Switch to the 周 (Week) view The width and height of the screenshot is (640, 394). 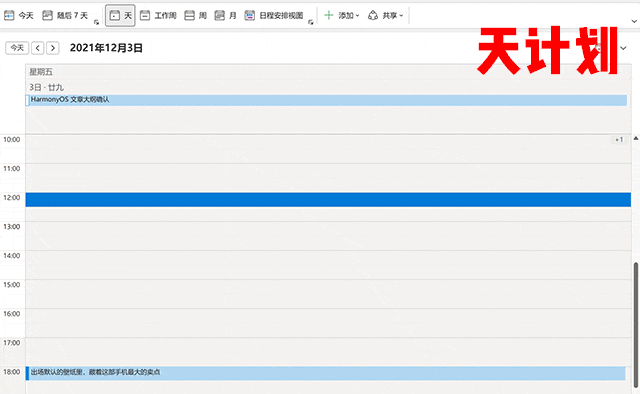(x=196, y=16)
